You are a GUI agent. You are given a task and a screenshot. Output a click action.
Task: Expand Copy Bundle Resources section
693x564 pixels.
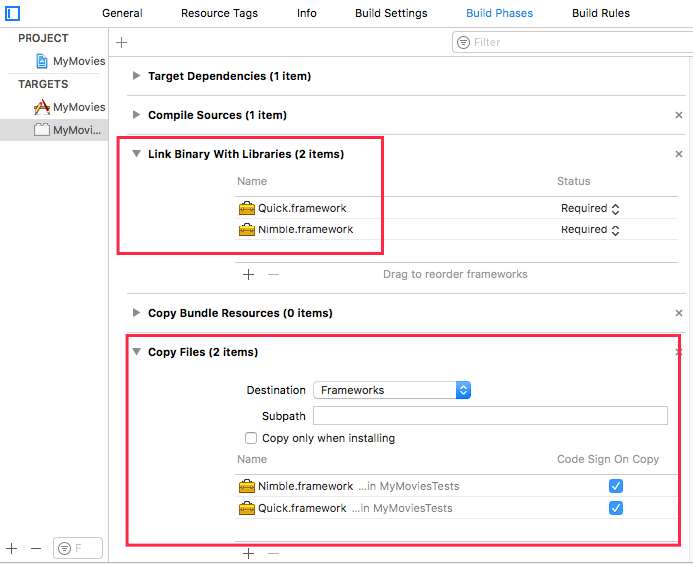[x=136, y=313]
